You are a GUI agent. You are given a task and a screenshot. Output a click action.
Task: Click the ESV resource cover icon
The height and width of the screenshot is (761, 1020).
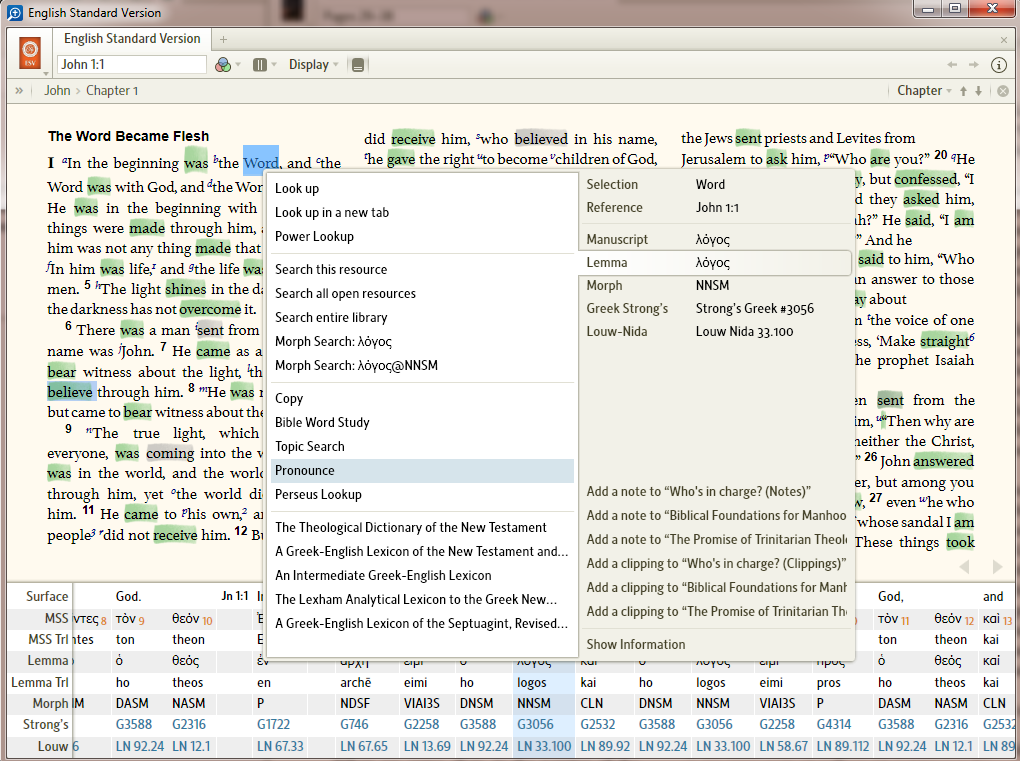30,53
